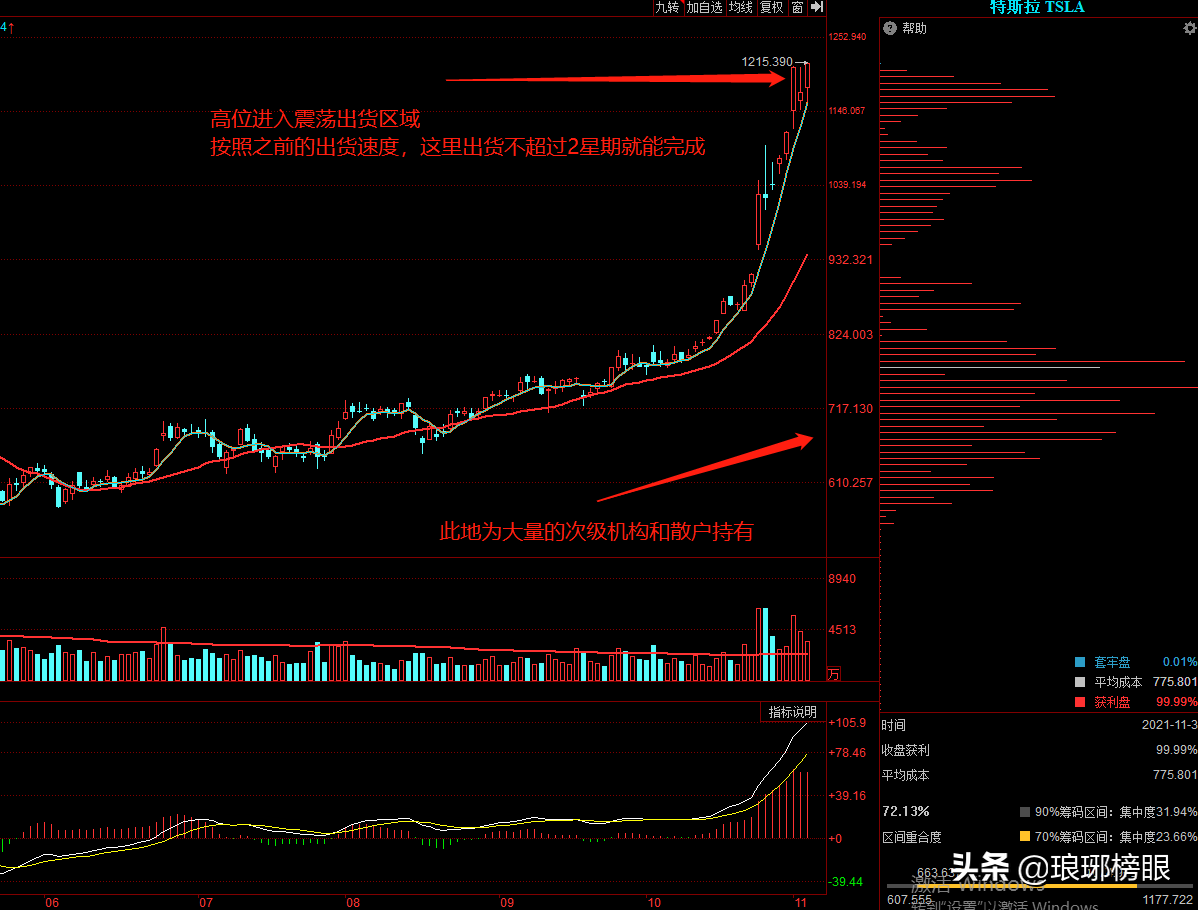Click the 4513 volume axis label

(842, 630)
